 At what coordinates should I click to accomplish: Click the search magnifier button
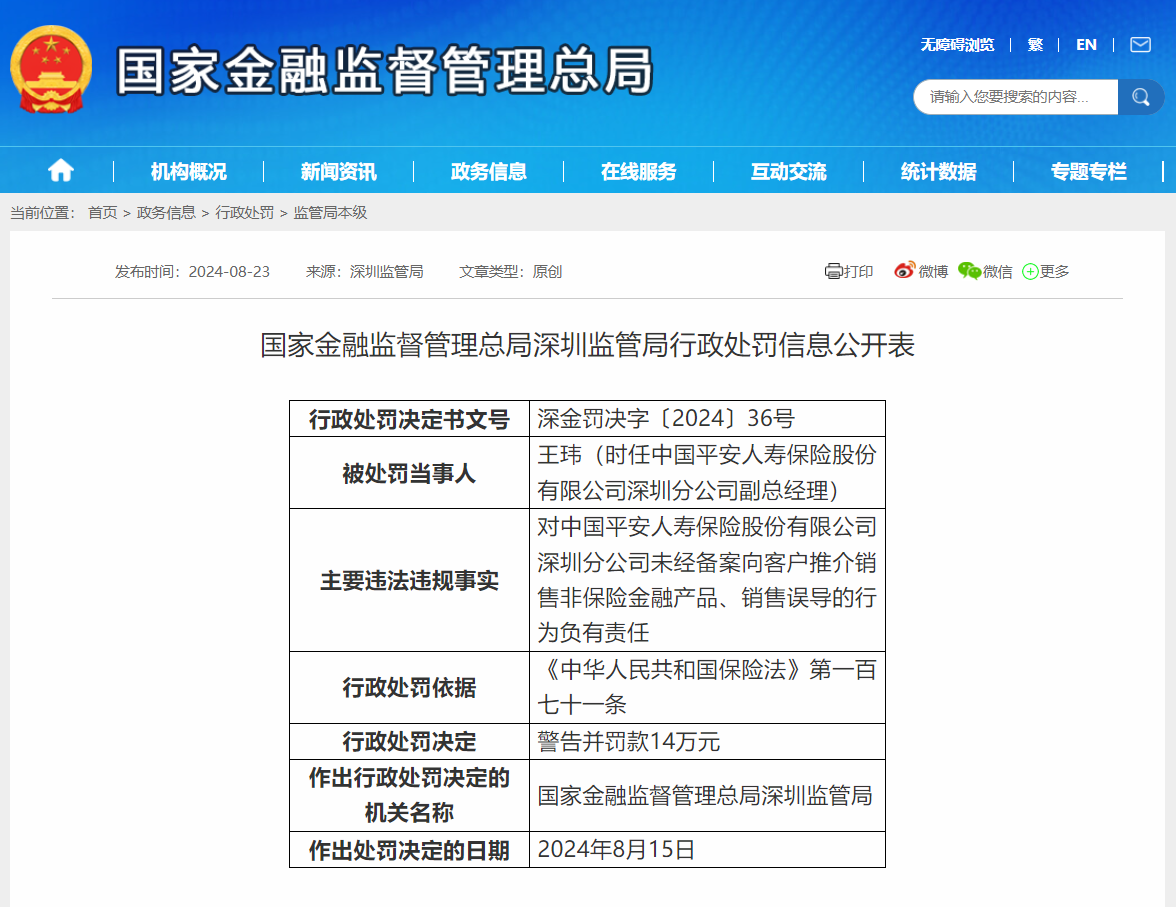1141,97
